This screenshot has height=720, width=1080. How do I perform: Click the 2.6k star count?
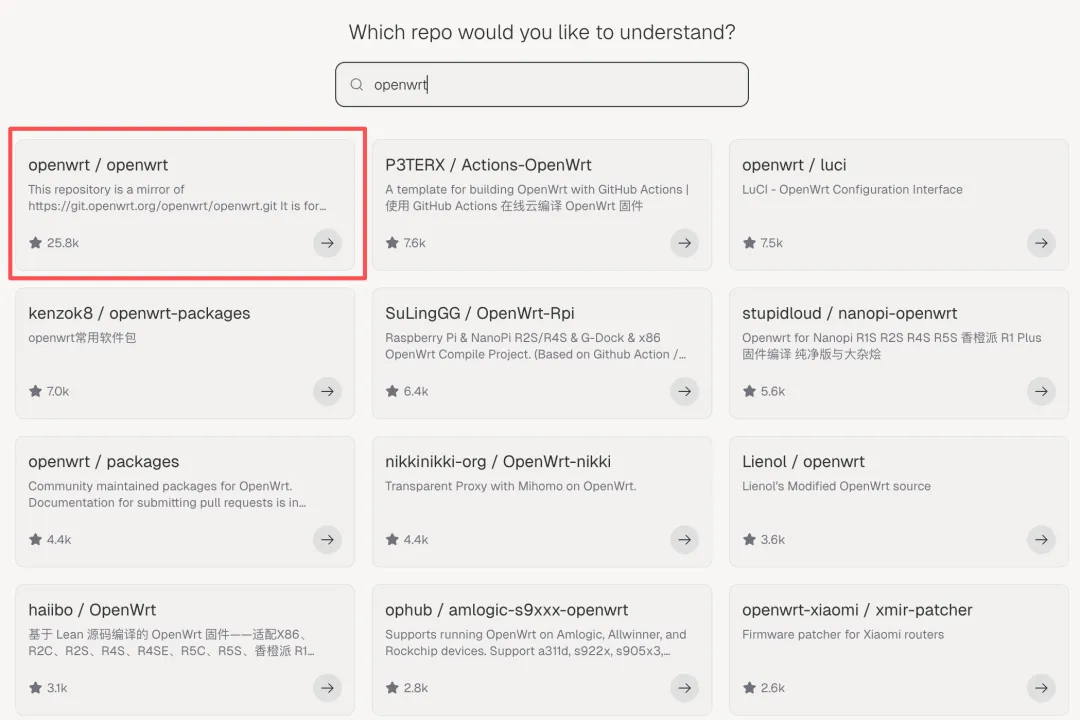pos(773,688)
